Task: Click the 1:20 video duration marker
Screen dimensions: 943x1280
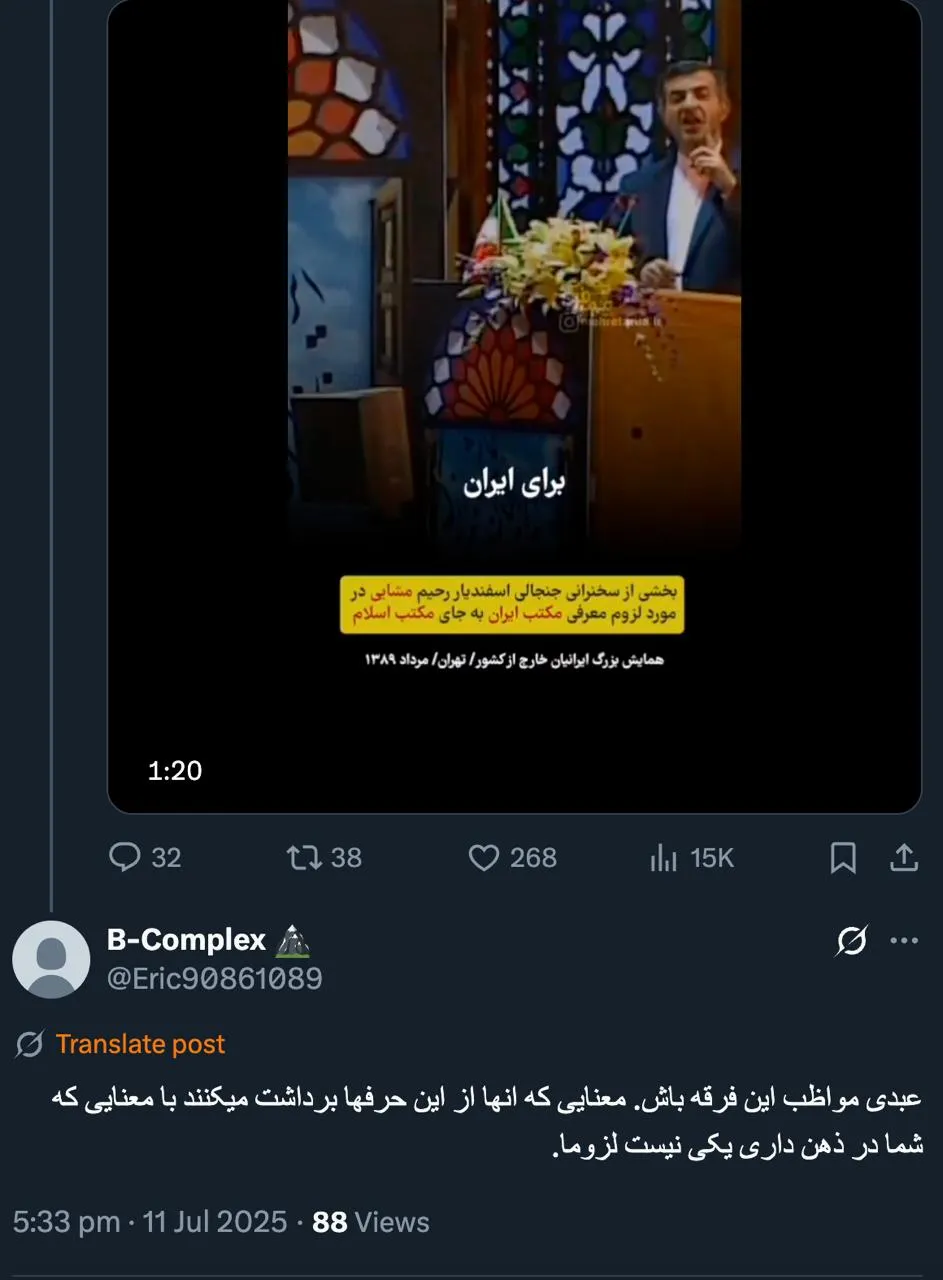Action: pos(176,770)
